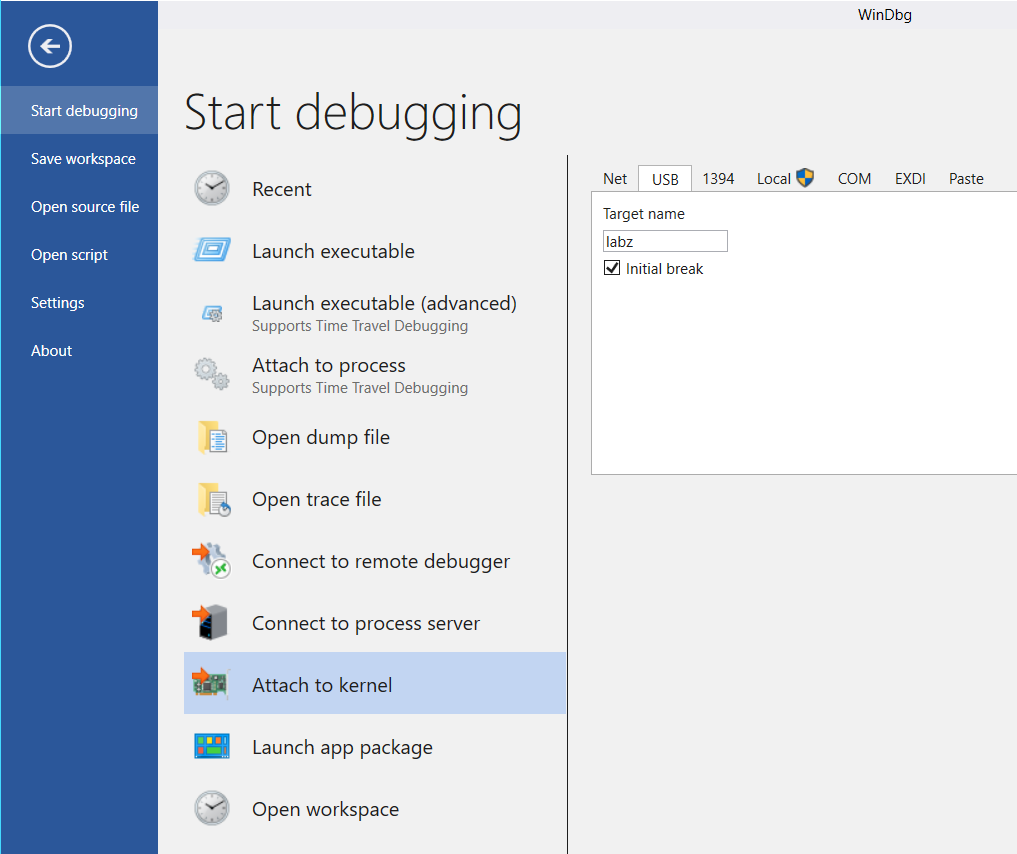Open Settings from the sidebar
Viewport: 1017px width, 854px height.
tap(79, 302)
